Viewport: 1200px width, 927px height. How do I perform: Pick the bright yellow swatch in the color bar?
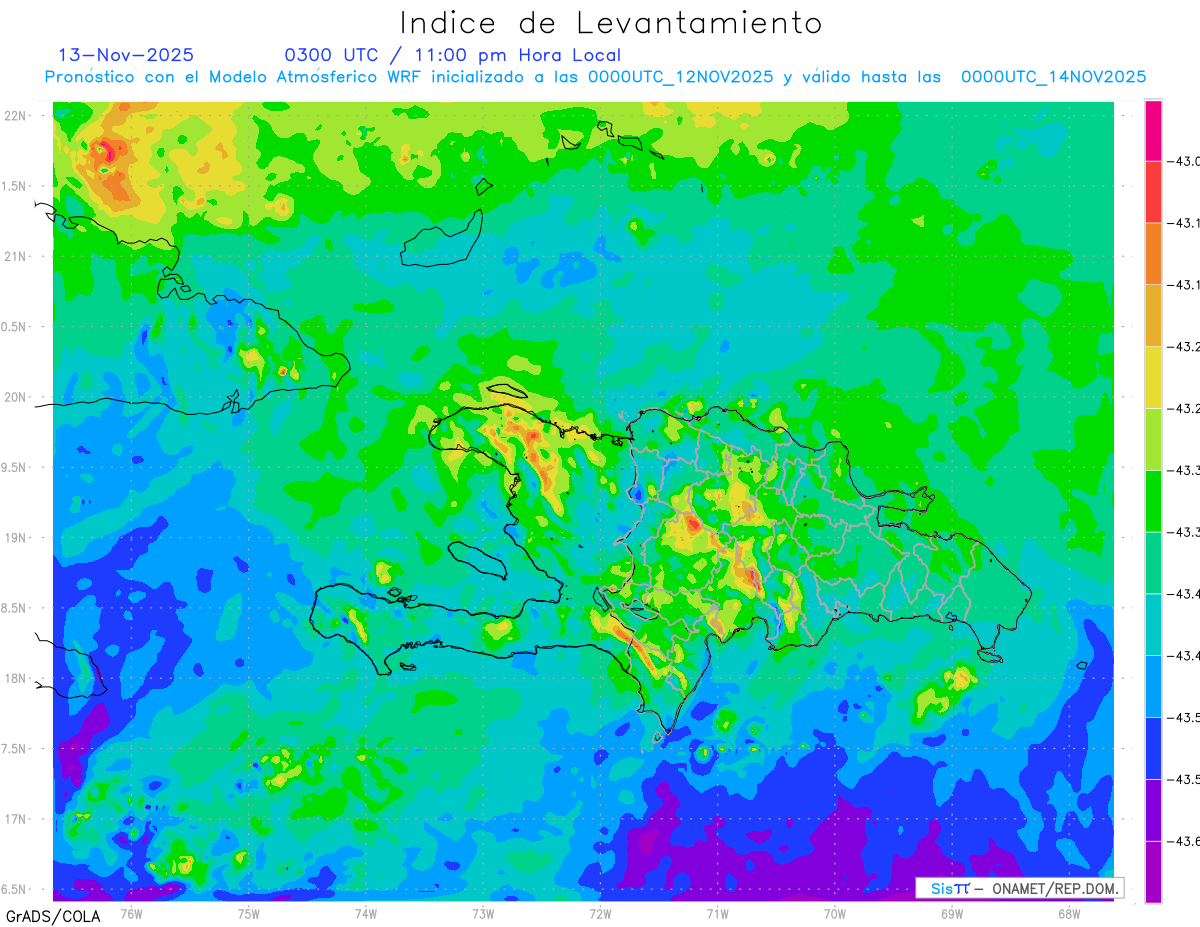click(x=1153, y=377)
